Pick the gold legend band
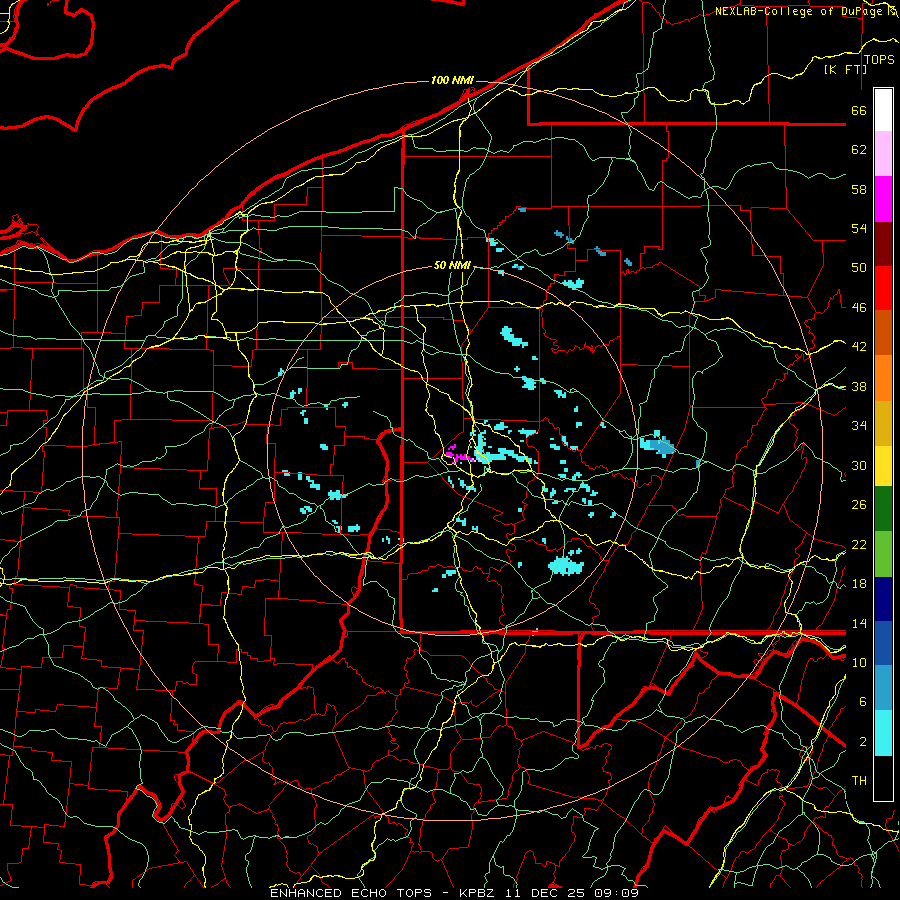900x900 pixels. (x=883, y=423)
